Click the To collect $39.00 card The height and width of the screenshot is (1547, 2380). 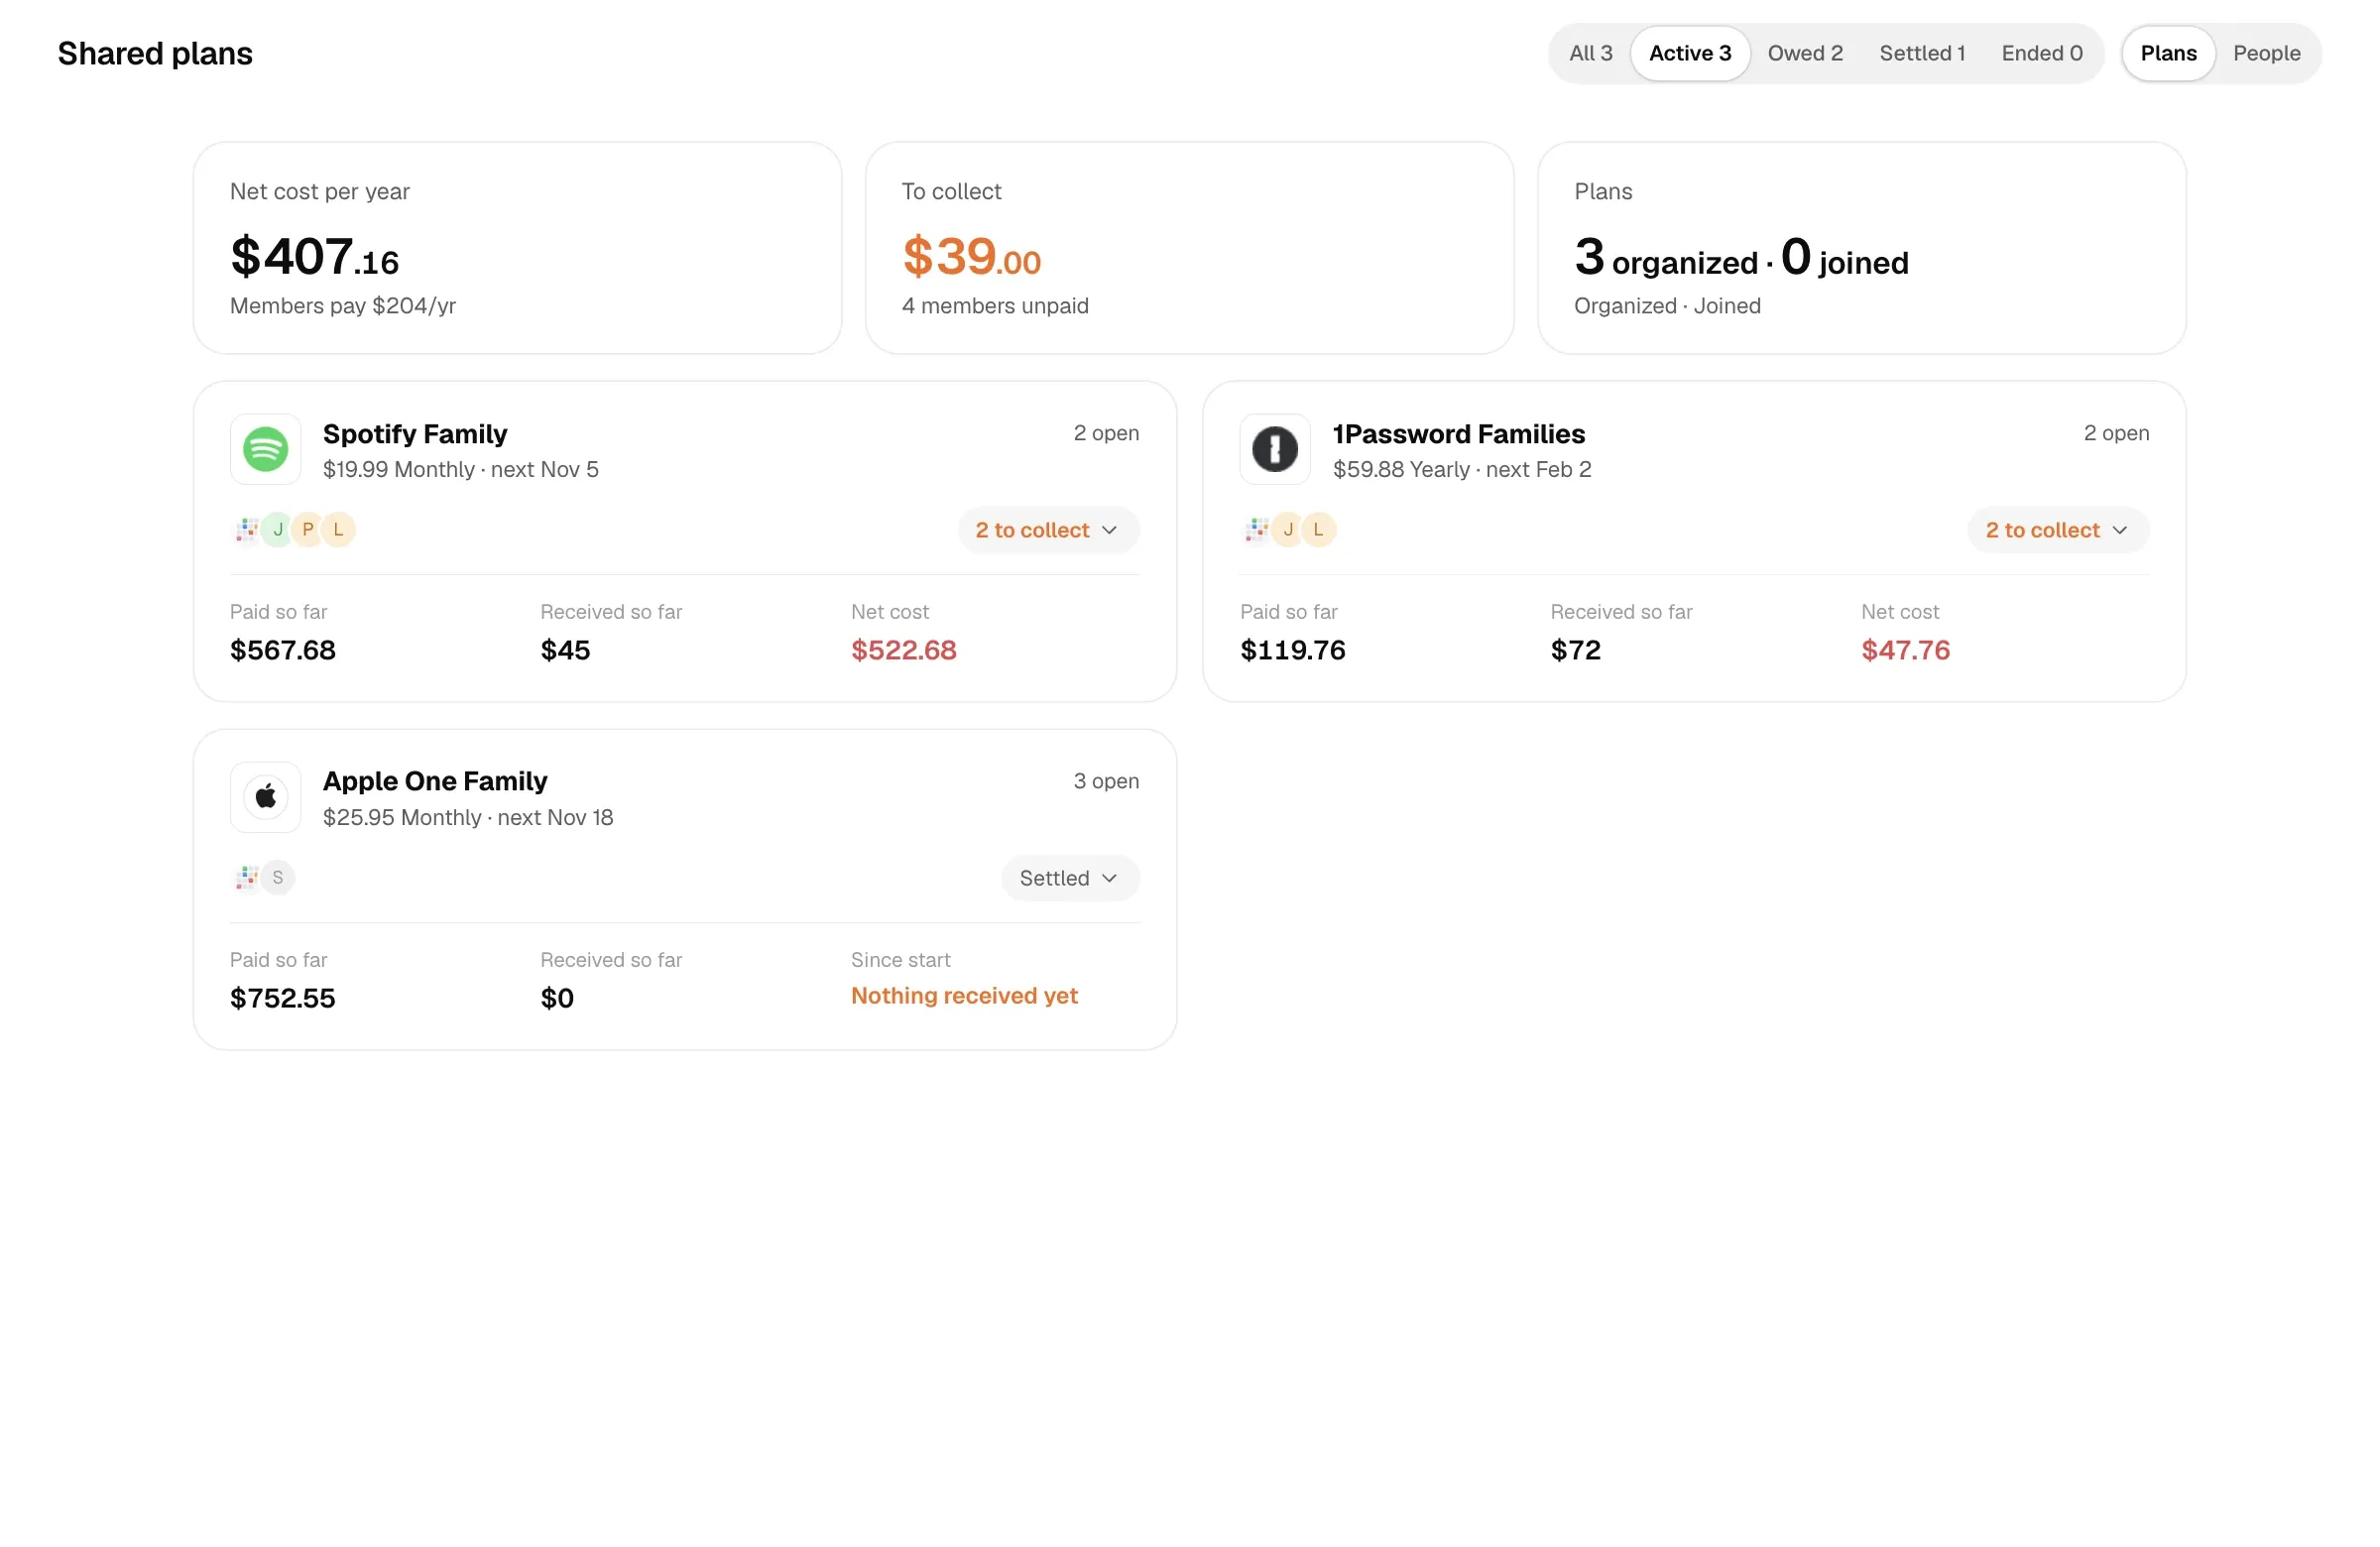pos(1189,248)
